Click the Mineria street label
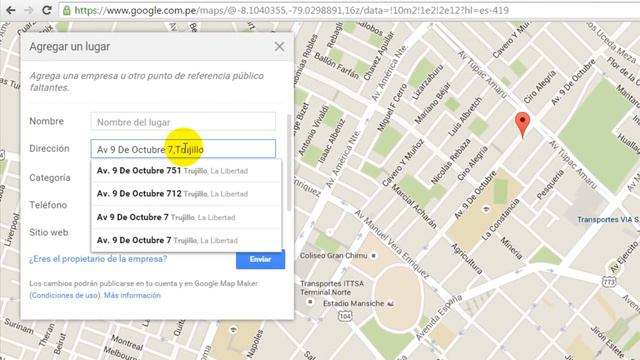This screenshot has width=640, height=360. click(511, 248)
